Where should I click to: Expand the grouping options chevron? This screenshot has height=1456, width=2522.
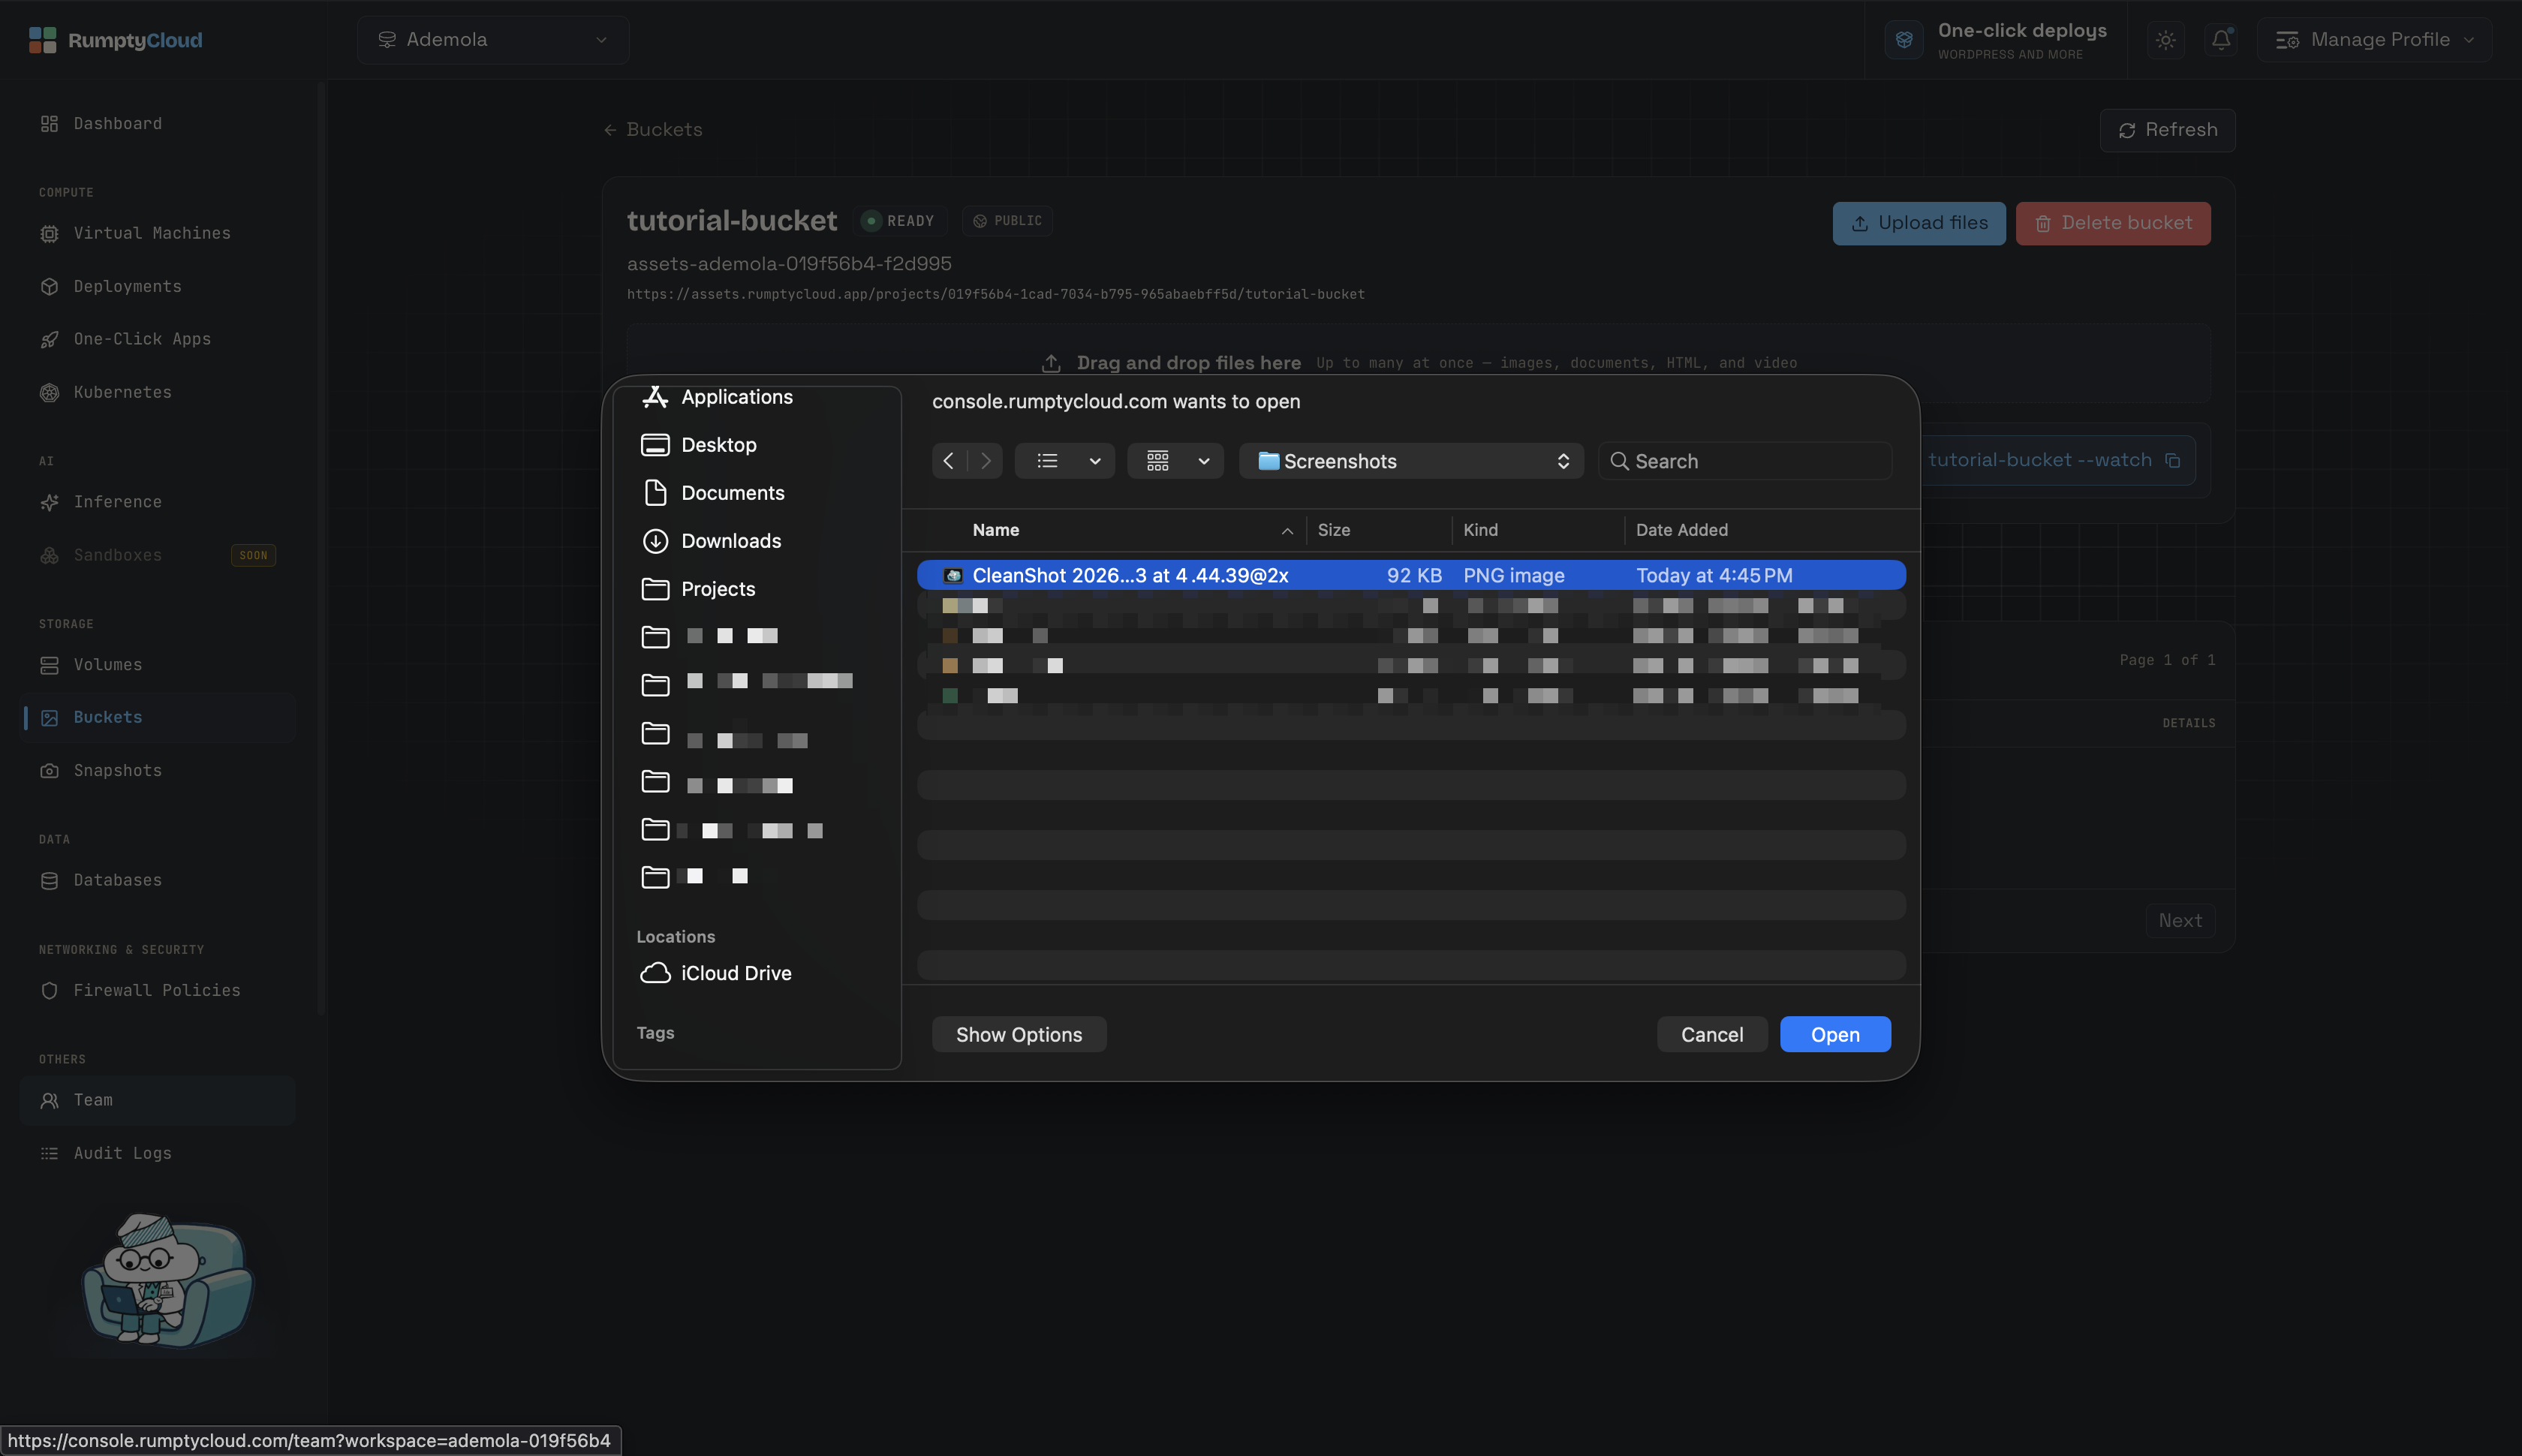1204,461
